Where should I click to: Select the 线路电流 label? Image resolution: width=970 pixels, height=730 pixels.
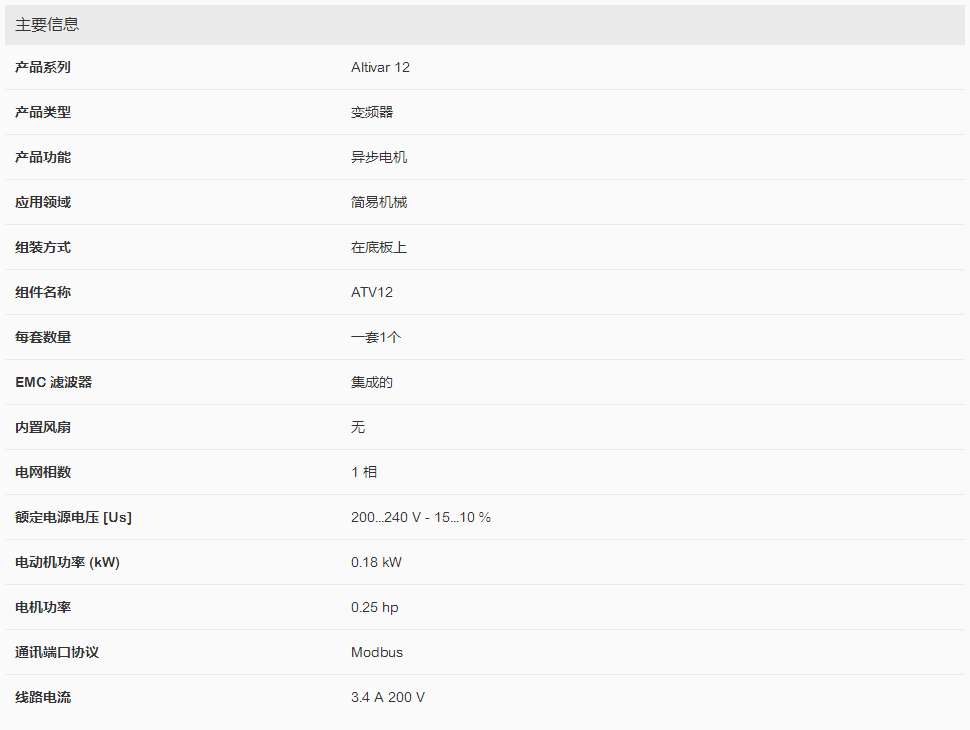coord(43,698)
